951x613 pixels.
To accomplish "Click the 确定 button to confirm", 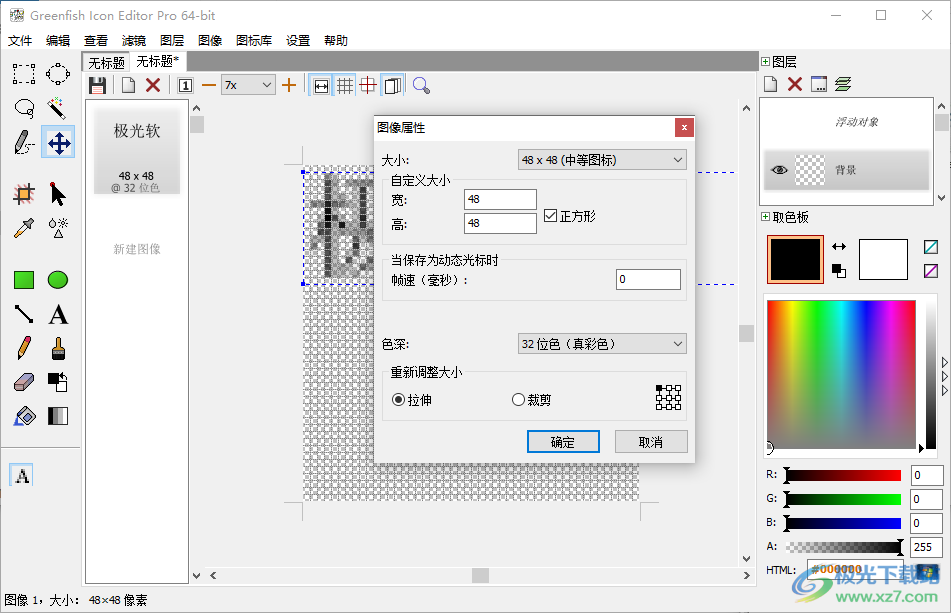I will (563, 441).
